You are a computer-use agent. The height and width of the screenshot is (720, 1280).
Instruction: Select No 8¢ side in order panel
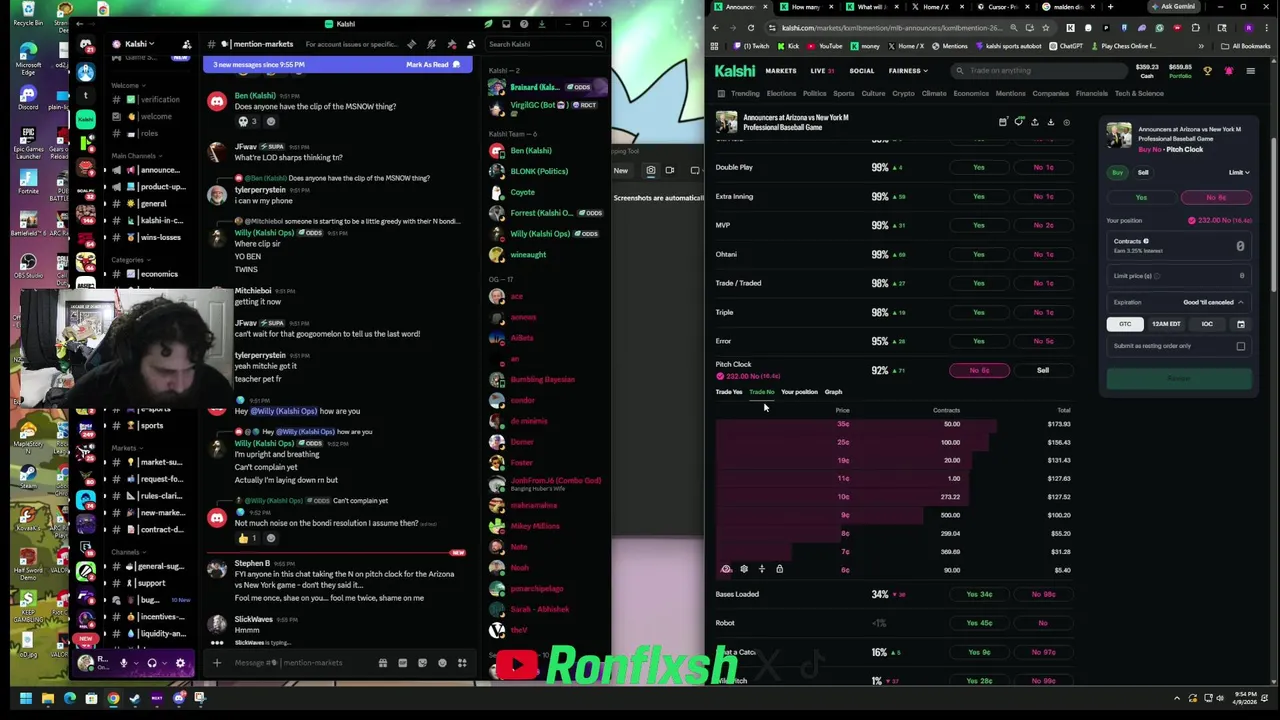click(1216, 197)
